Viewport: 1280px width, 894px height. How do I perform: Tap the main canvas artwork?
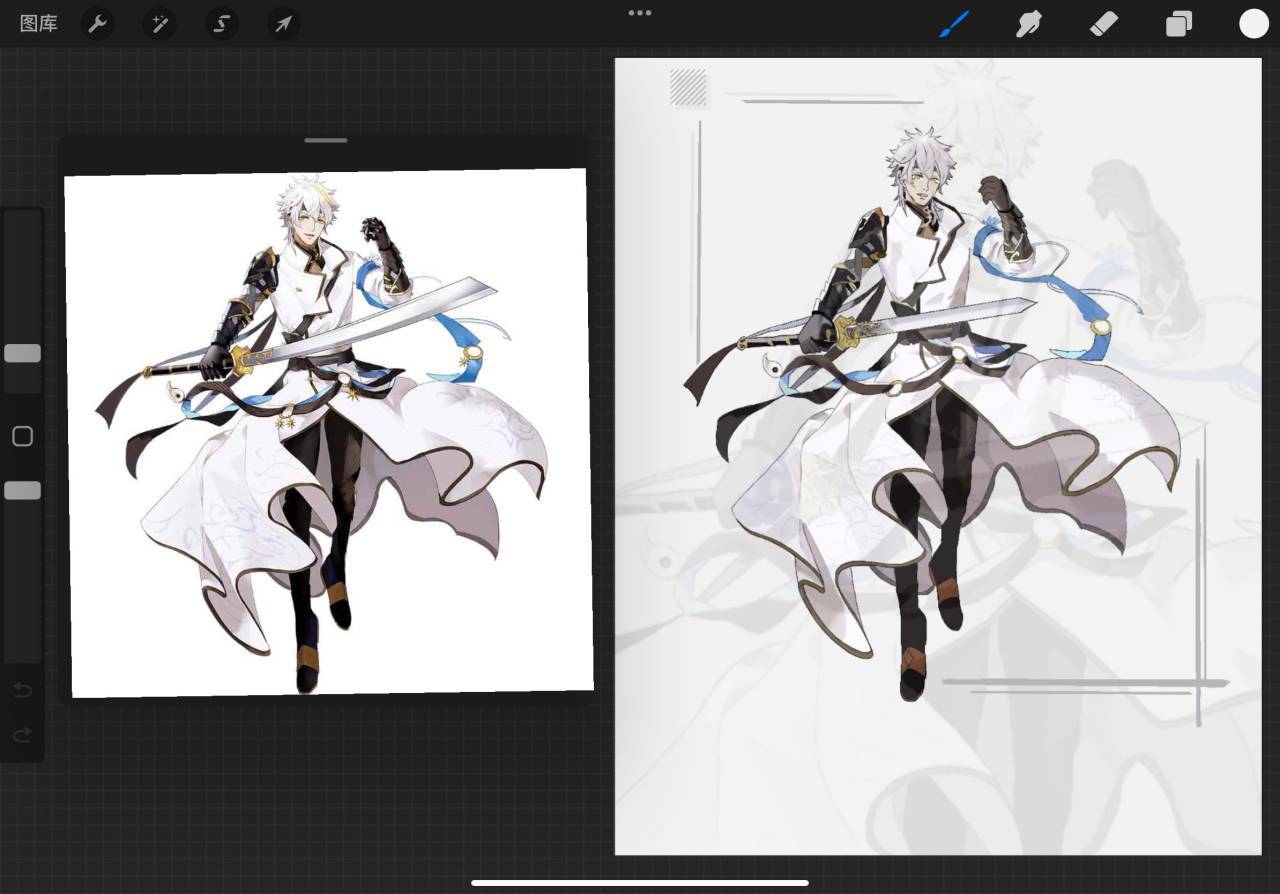[x=938, y=456]
